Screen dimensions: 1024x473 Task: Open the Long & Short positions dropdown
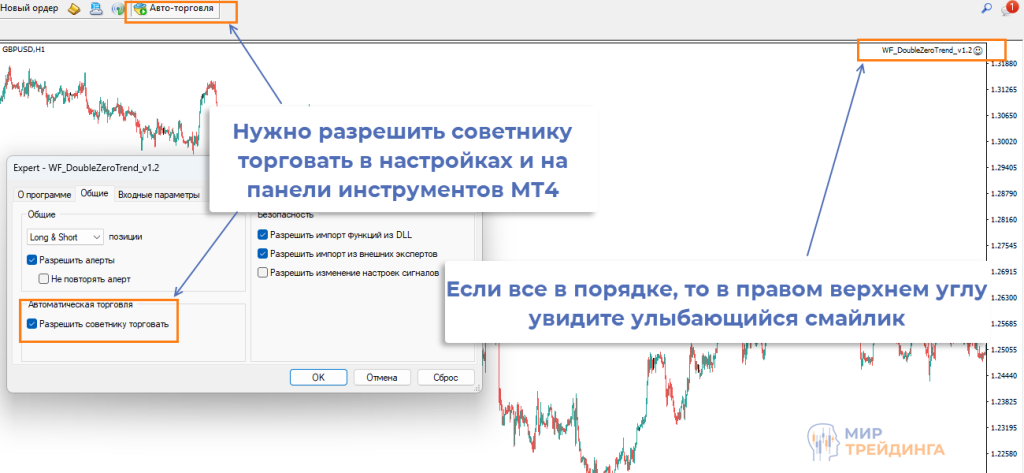point(65,236)
